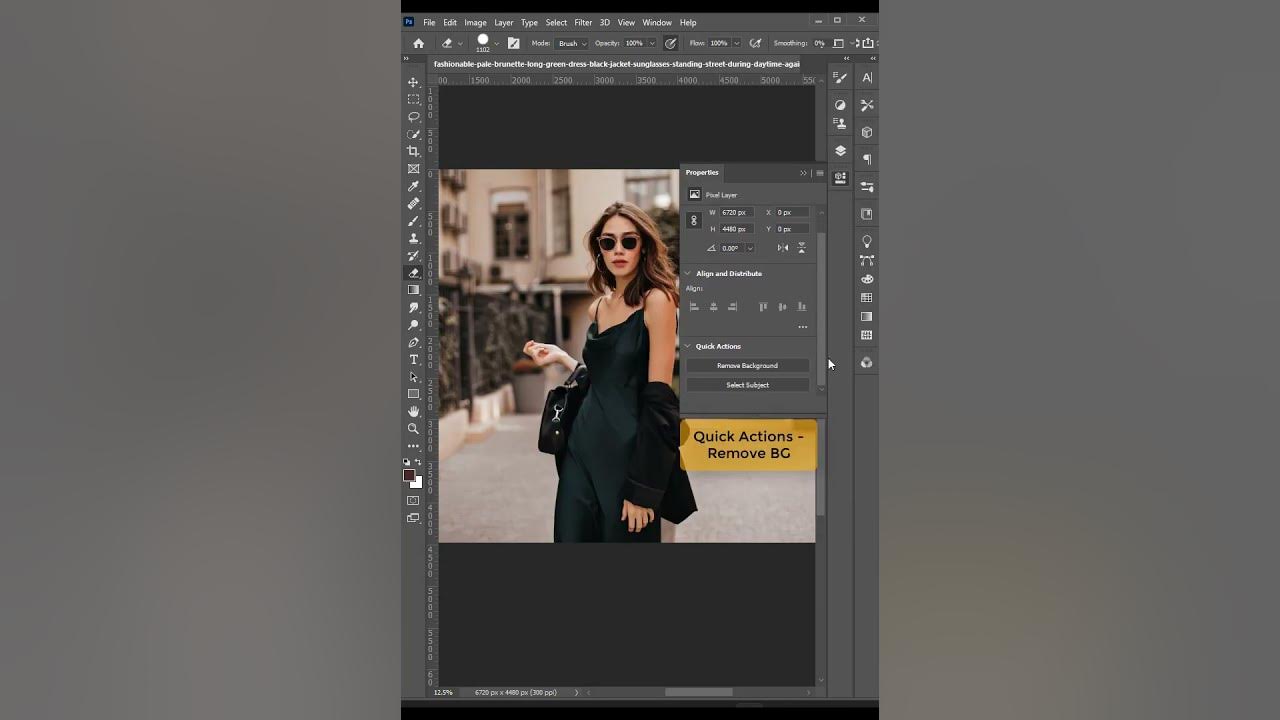The height and width of the screenshot is (720, 1280).
Task: Open the Window menu
Action: (657, 22)
